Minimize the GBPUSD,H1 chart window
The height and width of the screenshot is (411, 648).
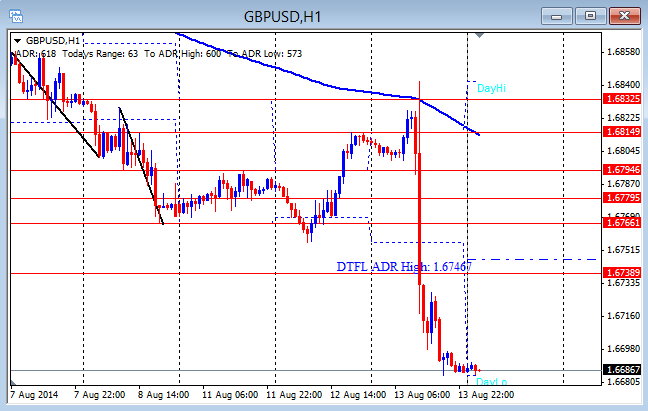[556, 17]
